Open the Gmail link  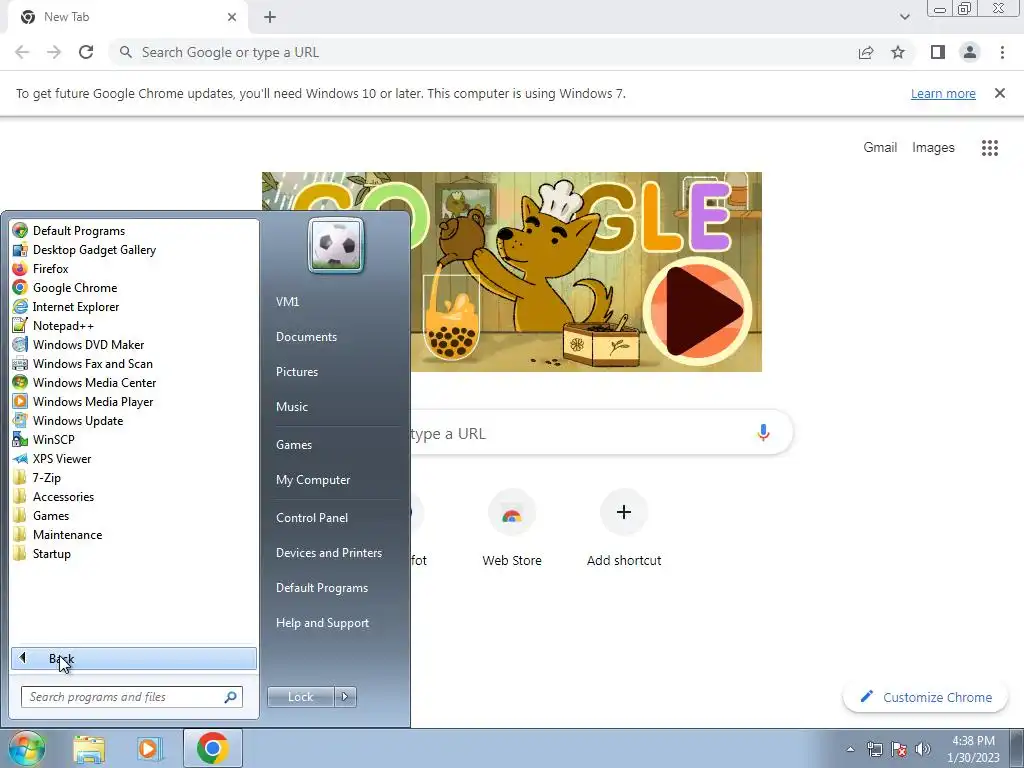(880, 148)
